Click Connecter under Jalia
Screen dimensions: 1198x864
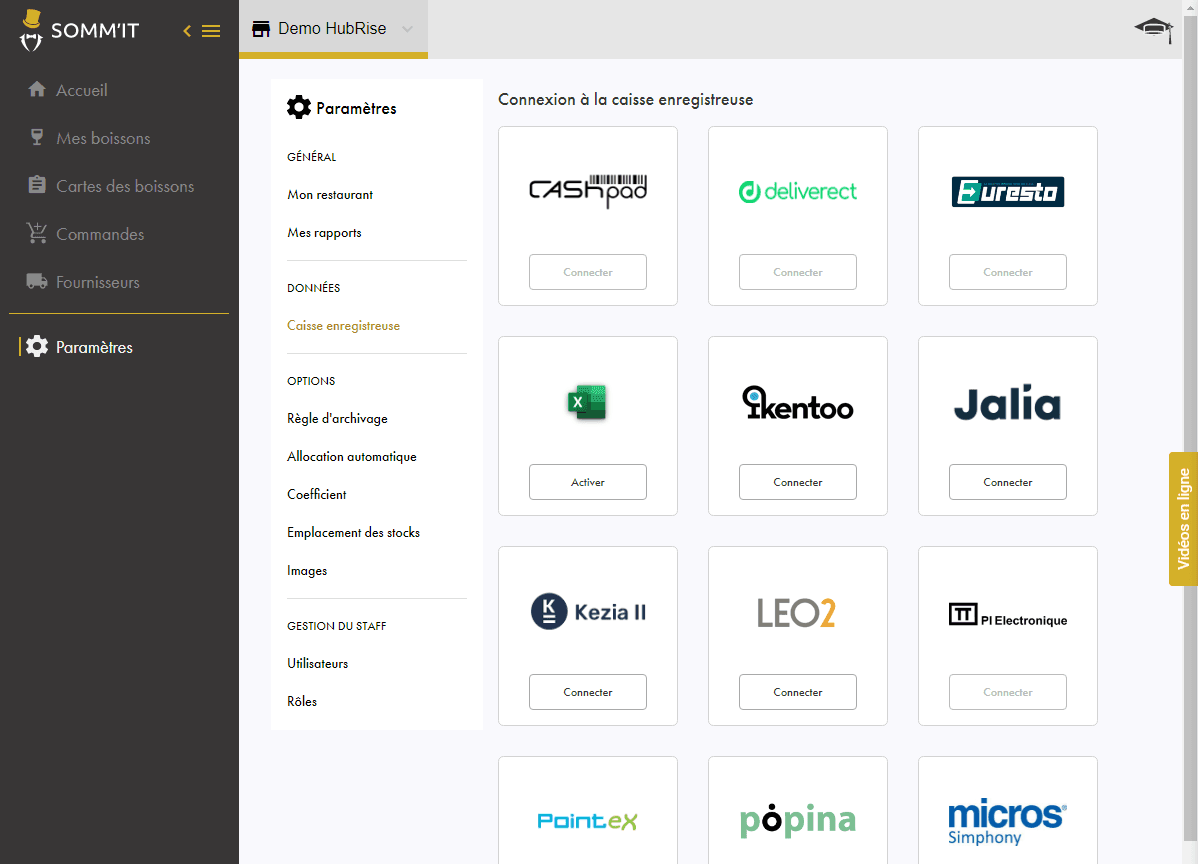click(1008, 482)
